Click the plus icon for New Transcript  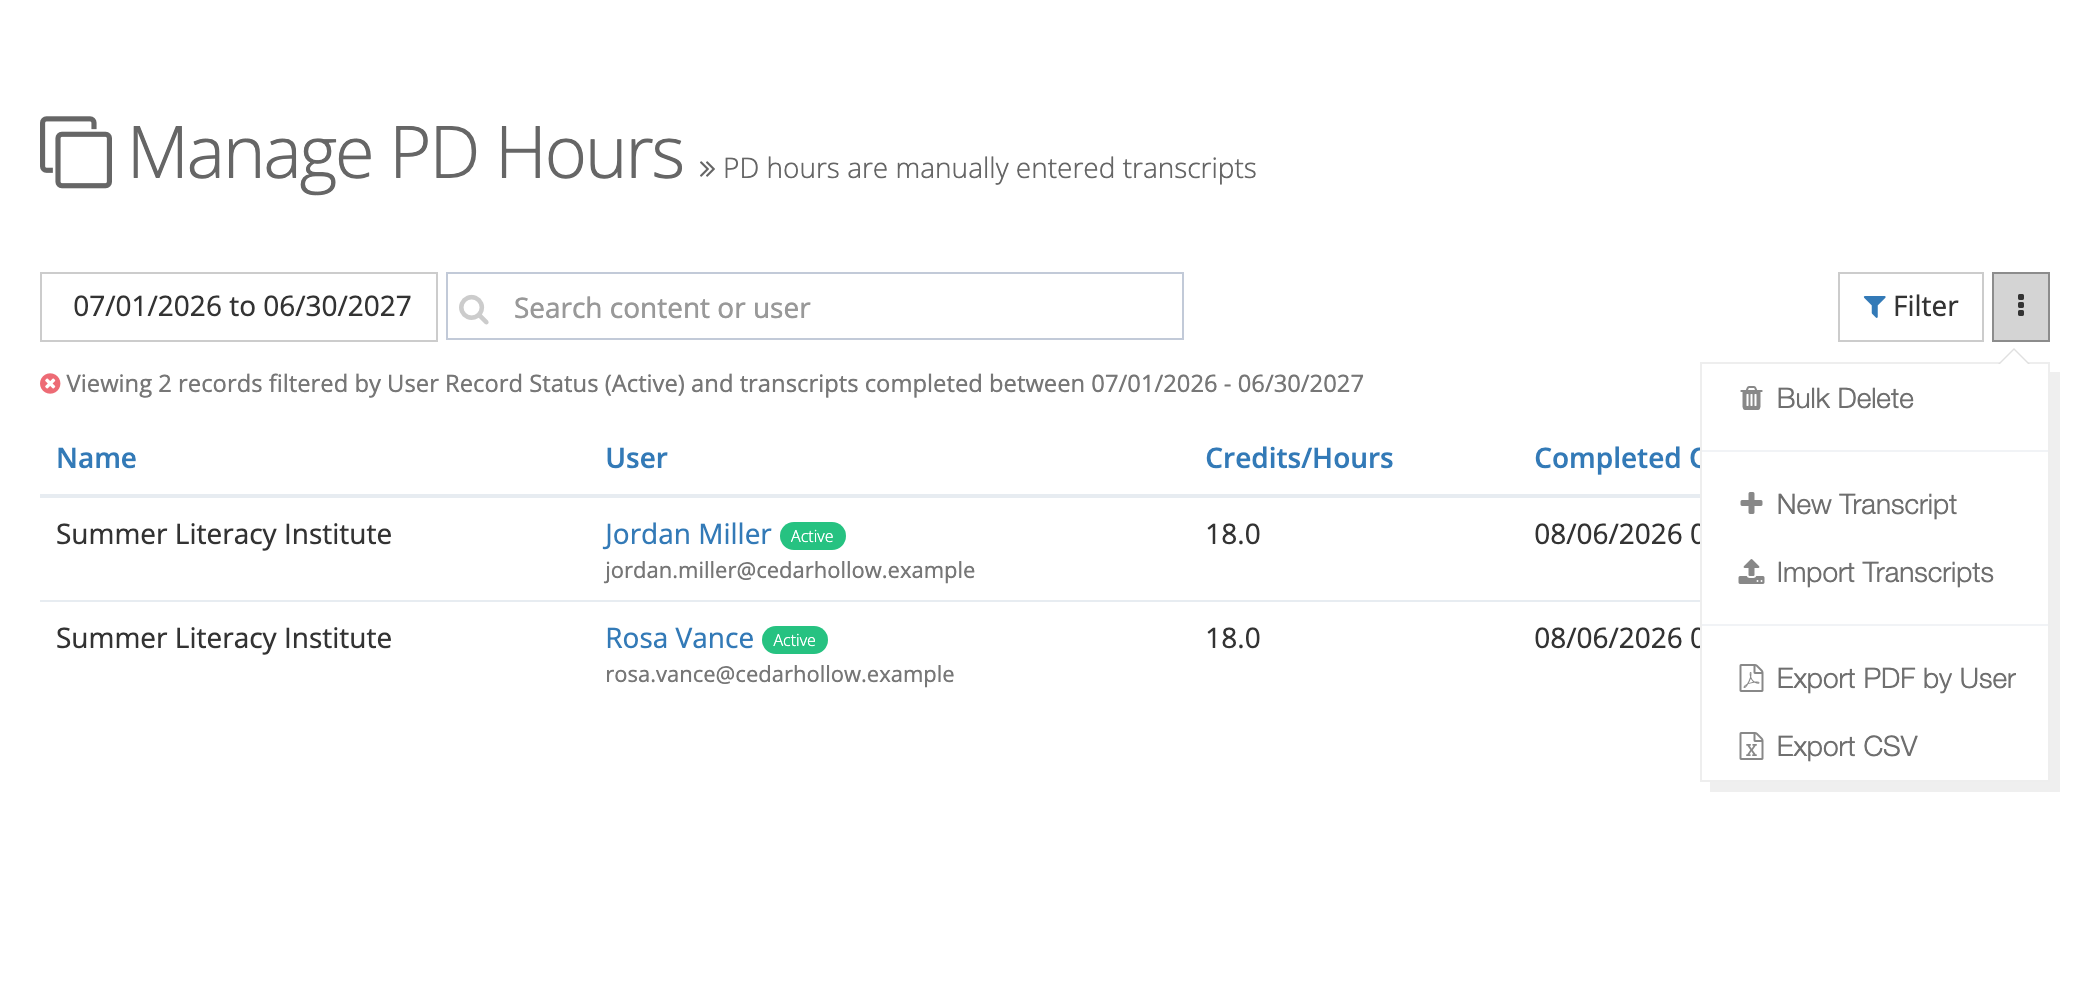[1751, 503]
